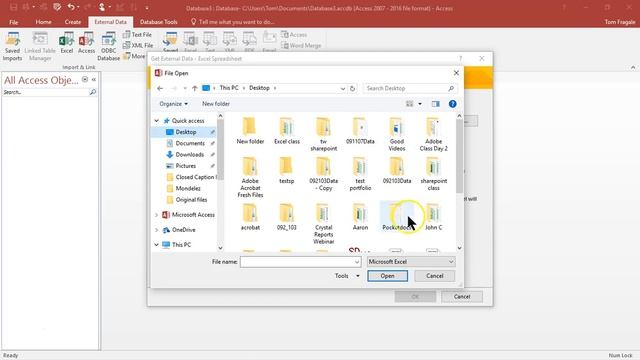Image resolution: width=640 pixels, height=360 pixels.
Task: Switch to the Home tab
Action: point(43,22)
